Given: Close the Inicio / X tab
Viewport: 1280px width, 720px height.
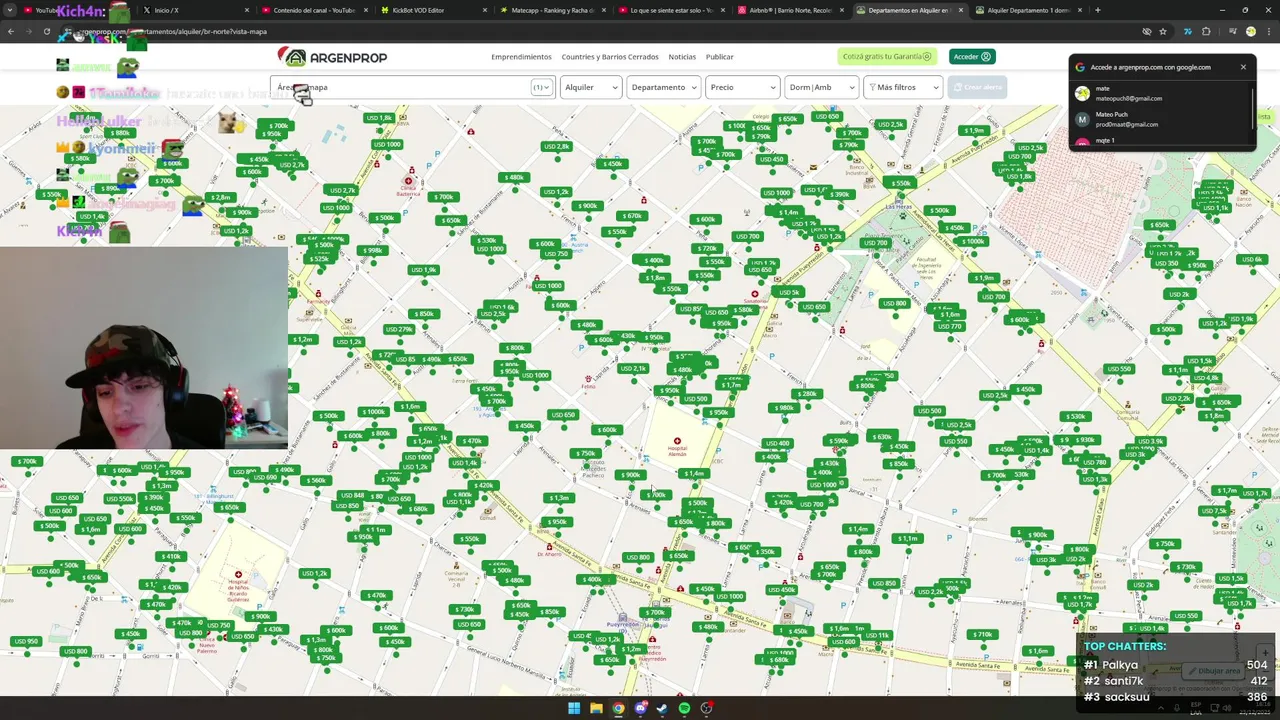Looking at the screenshot, I should coord(247,10).
